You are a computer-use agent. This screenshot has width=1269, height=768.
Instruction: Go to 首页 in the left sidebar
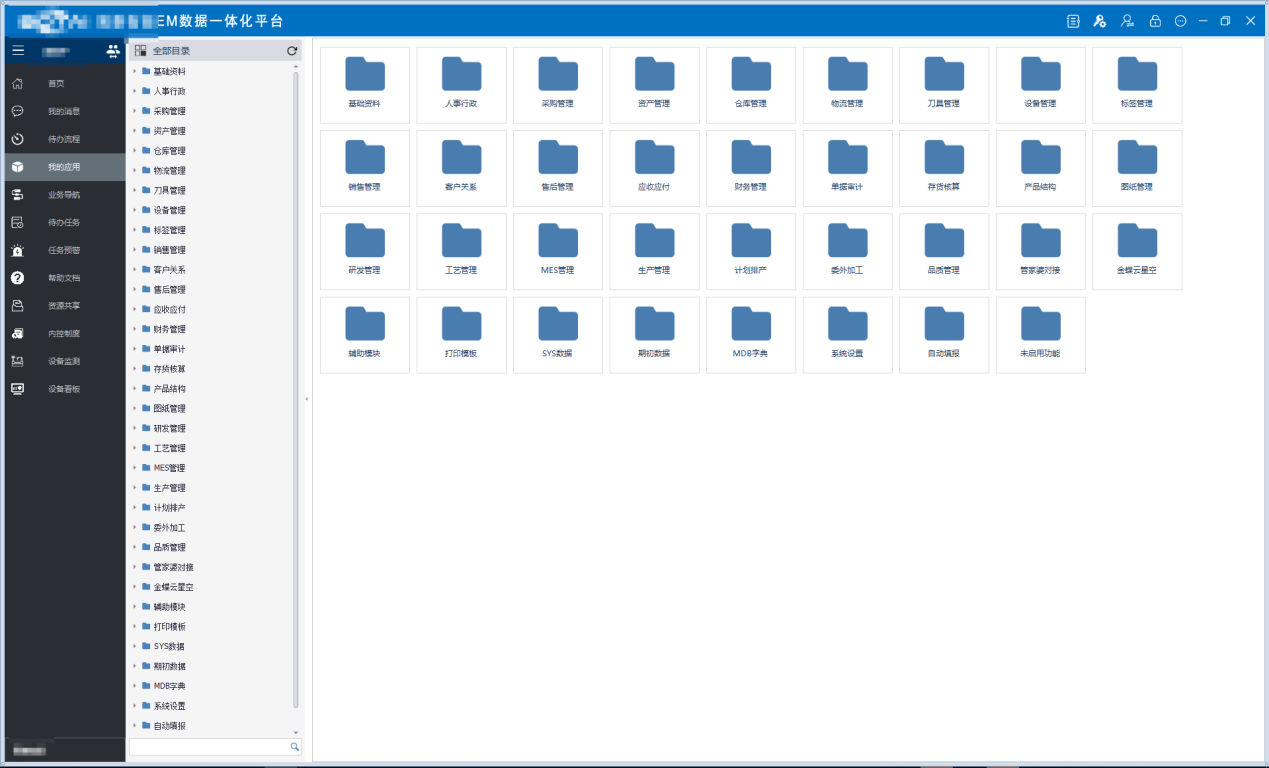pyautogui.click(x=56, y=84)
